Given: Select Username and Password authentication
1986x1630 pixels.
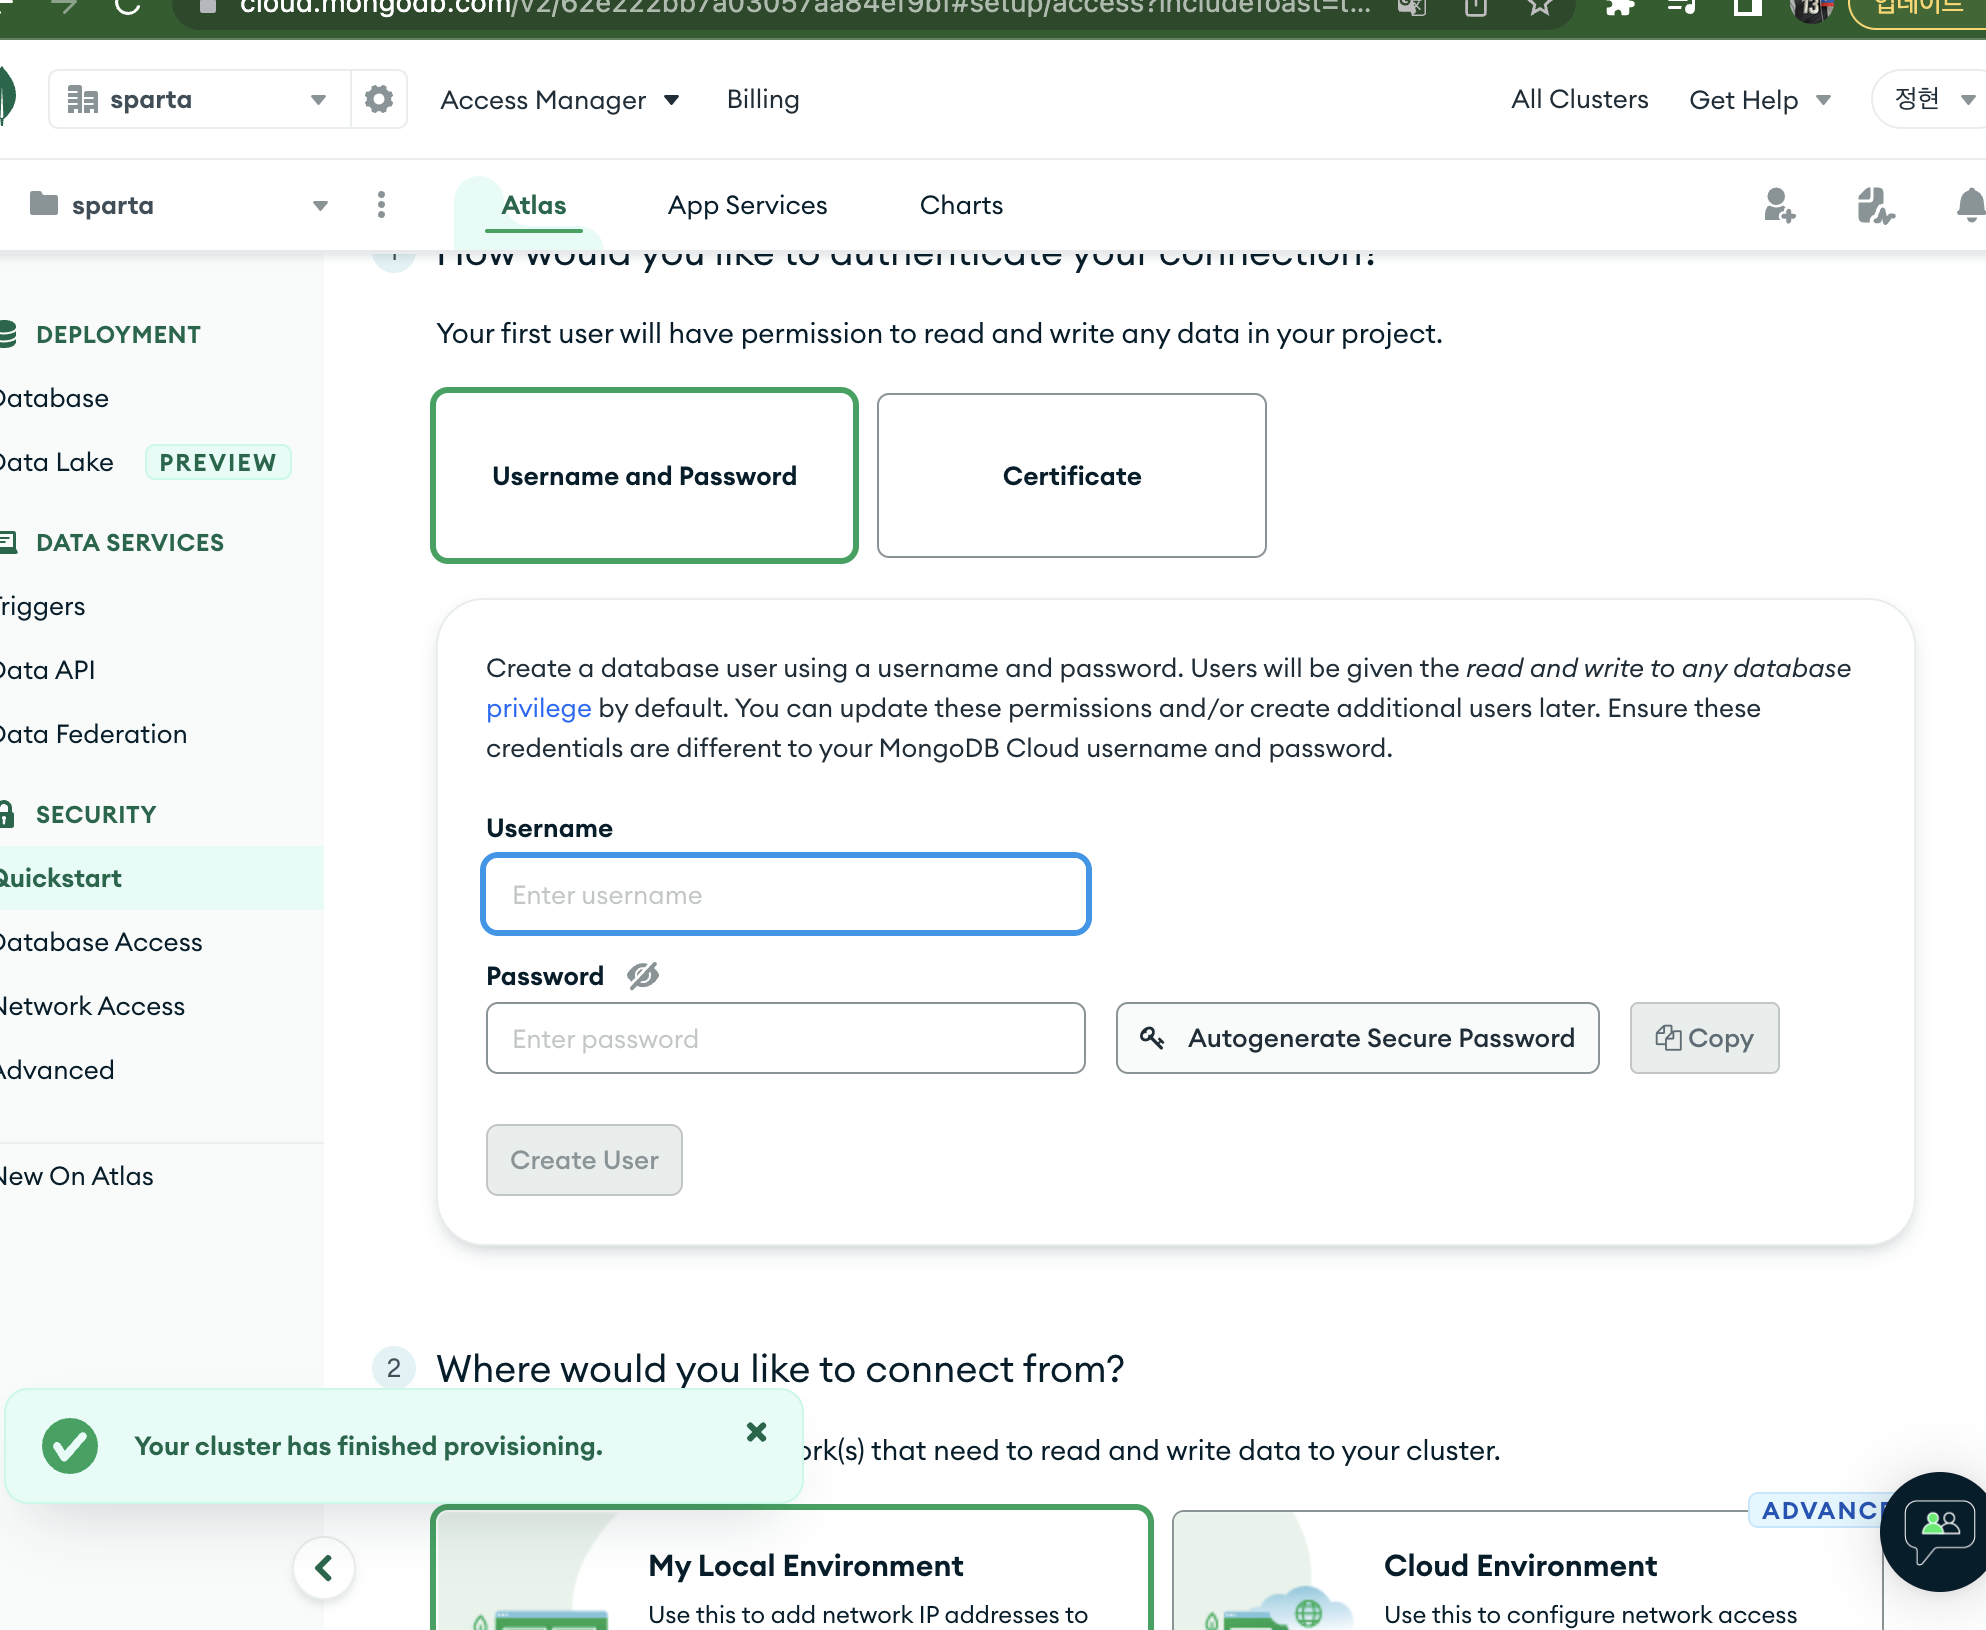Looking at the screenshot, I should 644,475.
